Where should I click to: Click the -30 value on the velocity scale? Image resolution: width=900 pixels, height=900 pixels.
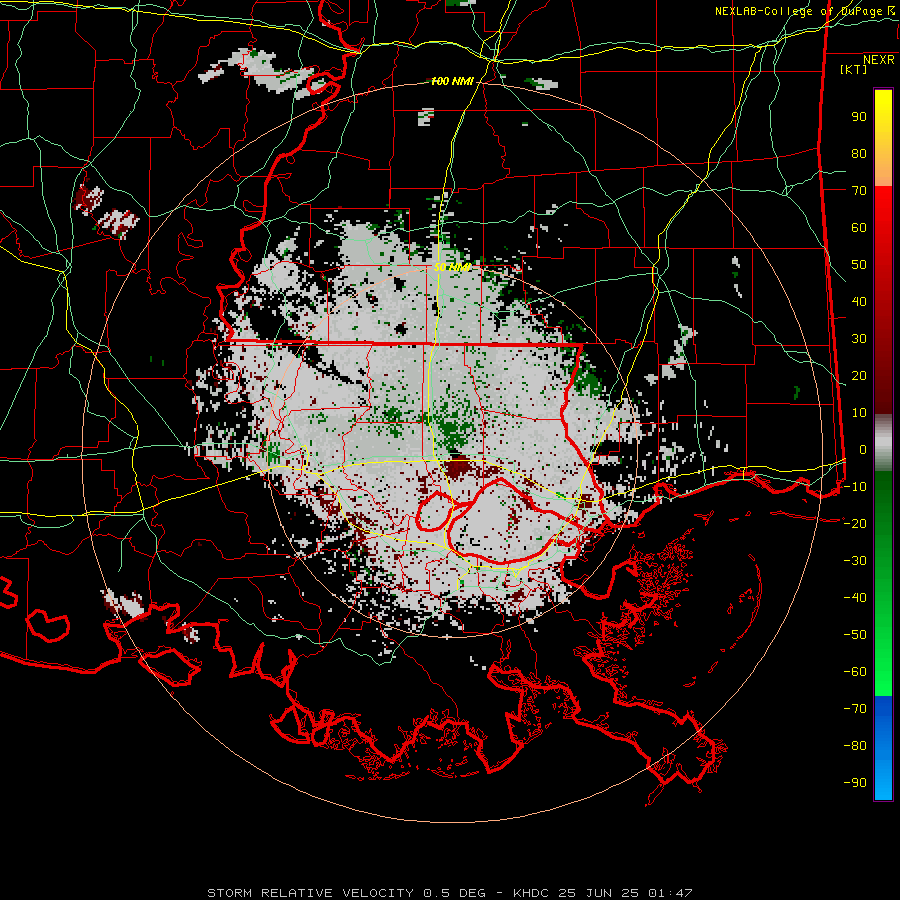[855, 561]
